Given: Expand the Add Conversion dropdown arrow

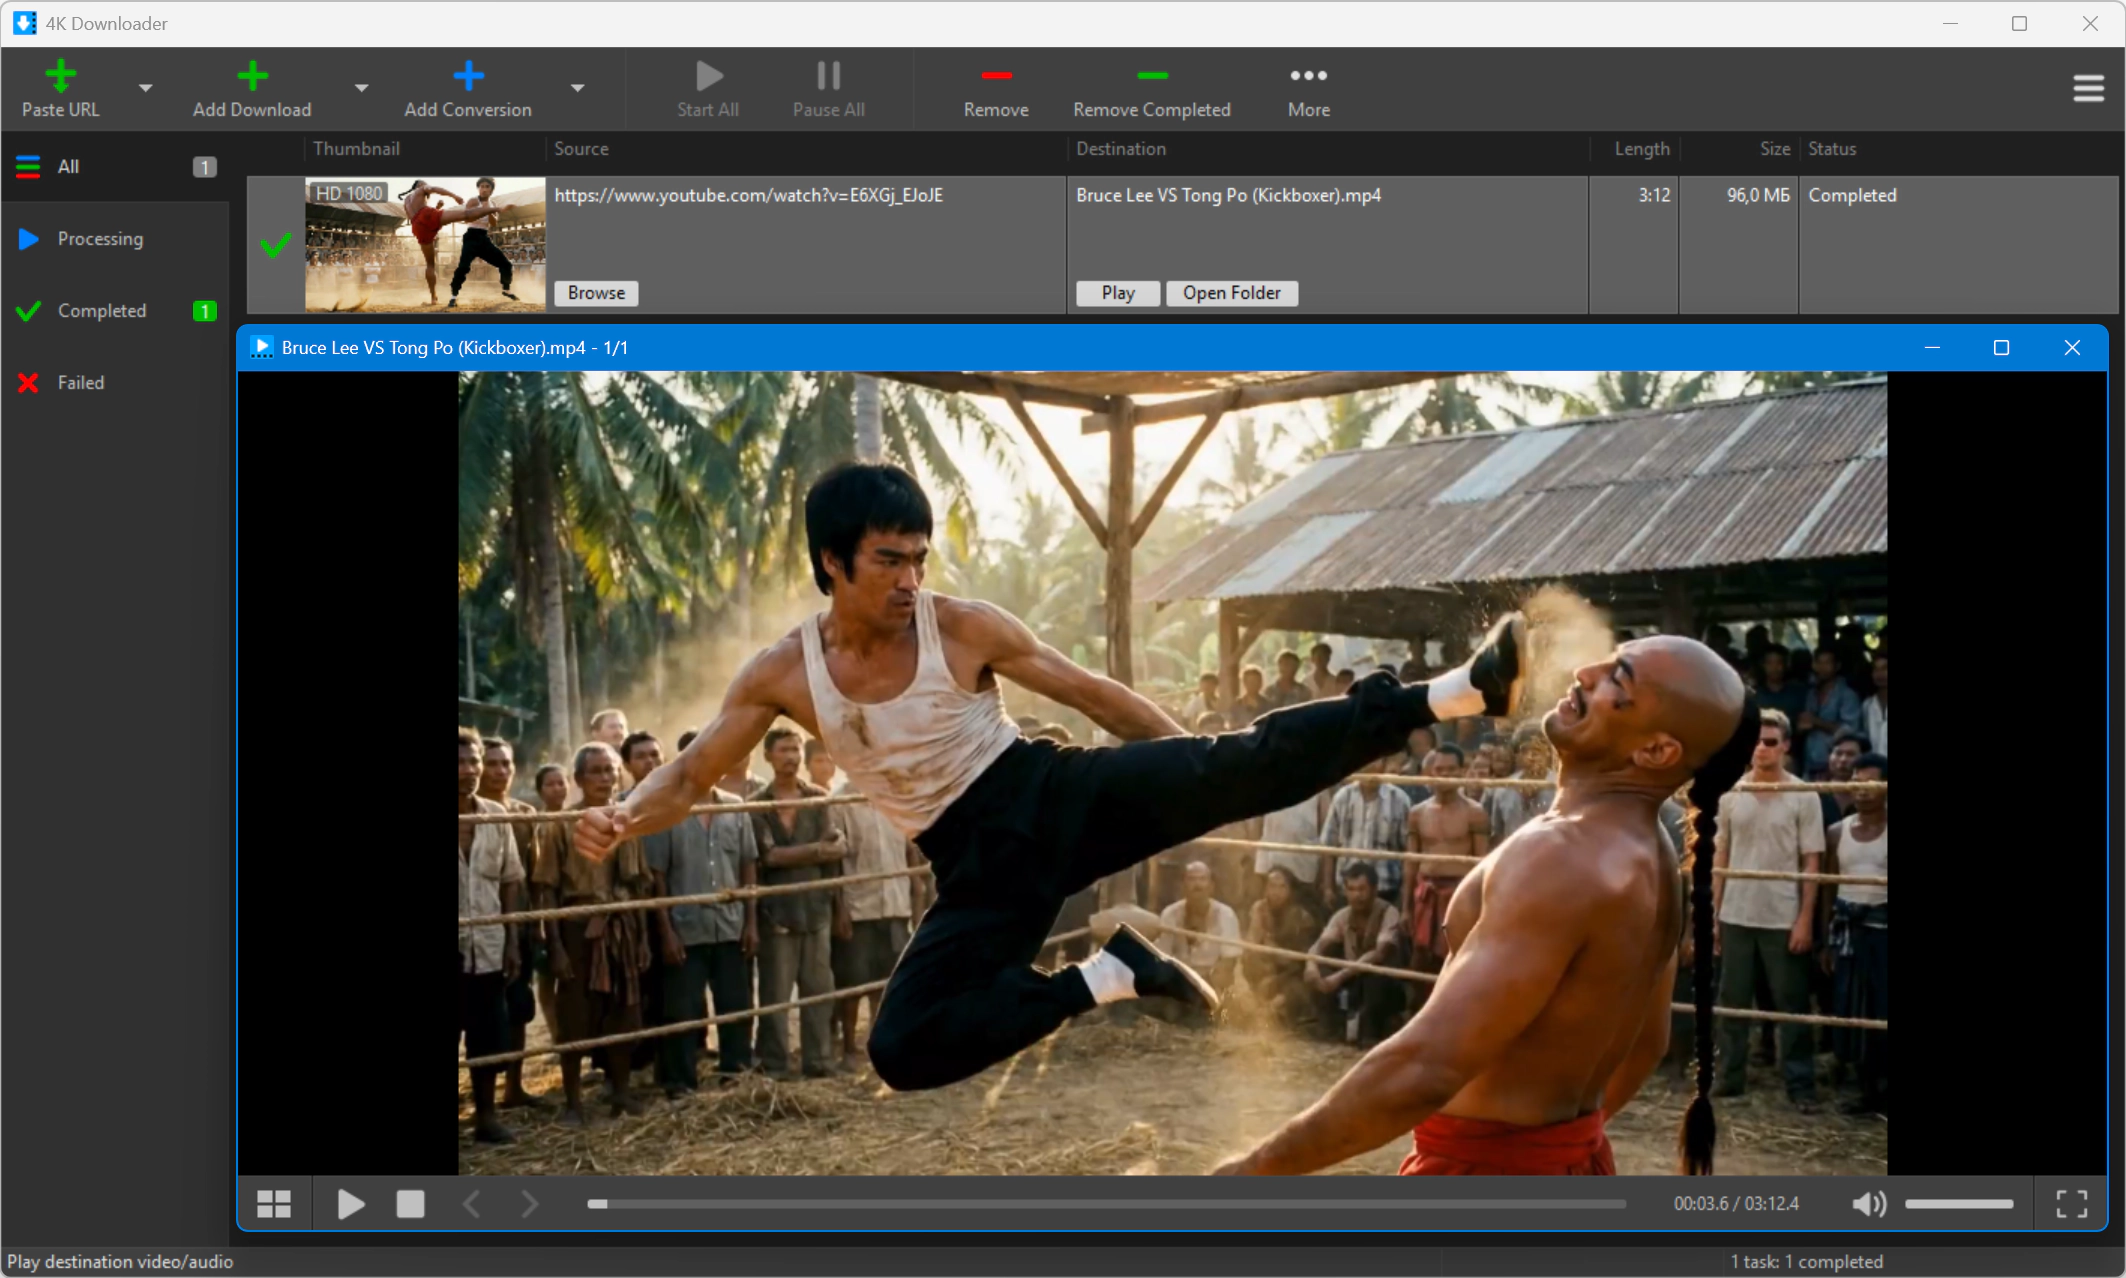Looking at the screenshot, I should click(577, 88).
